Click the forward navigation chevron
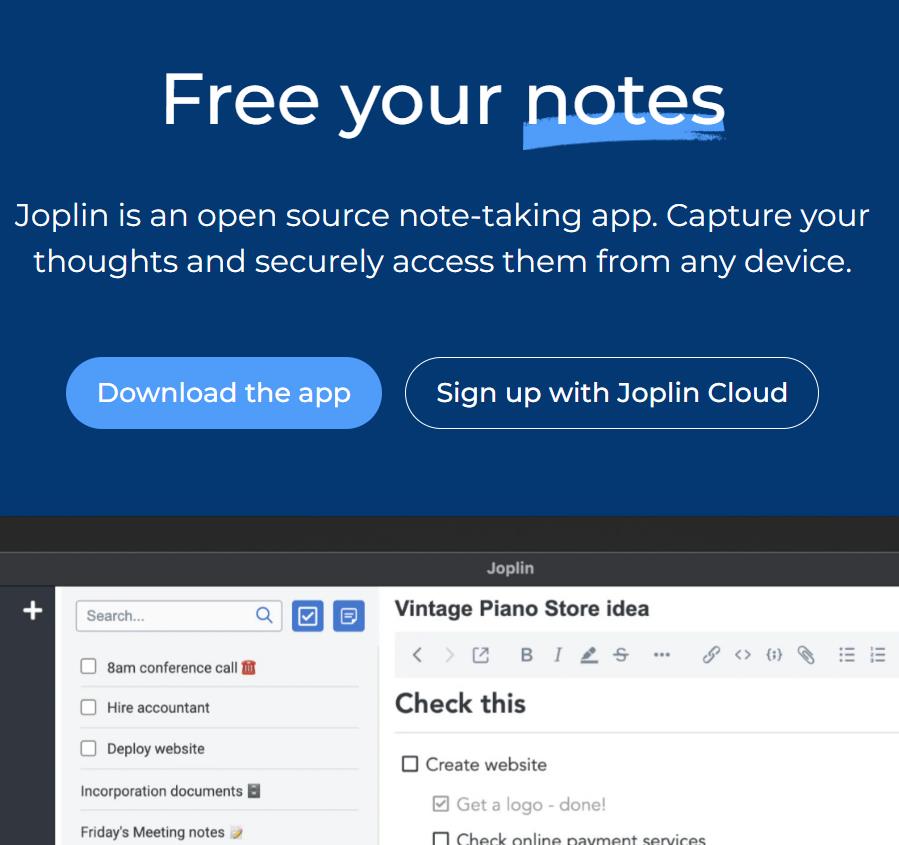 tap(448, 655)
